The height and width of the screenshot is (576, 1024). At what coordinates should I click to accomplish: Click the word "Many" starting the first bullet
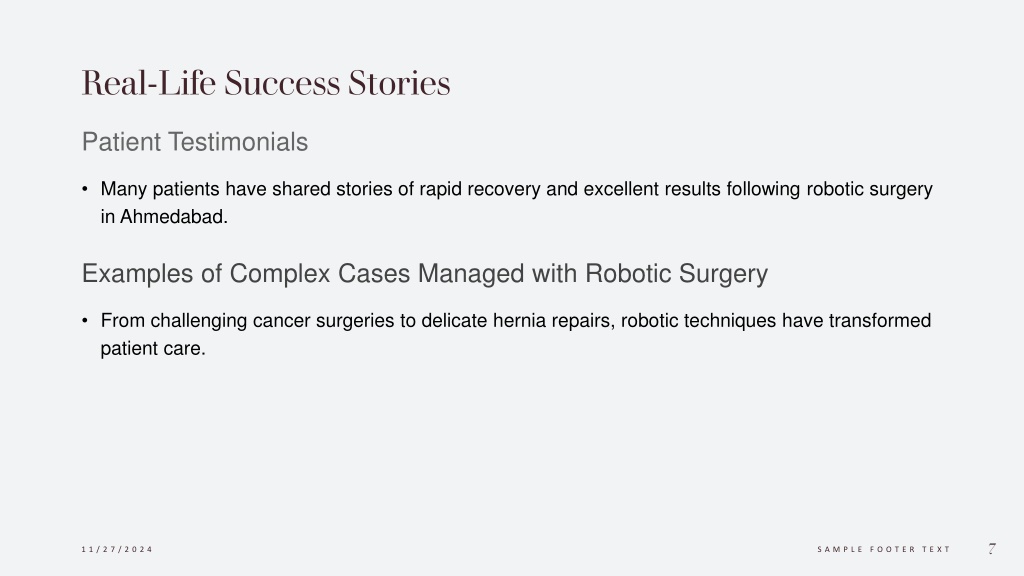click(x=123, y=189)
